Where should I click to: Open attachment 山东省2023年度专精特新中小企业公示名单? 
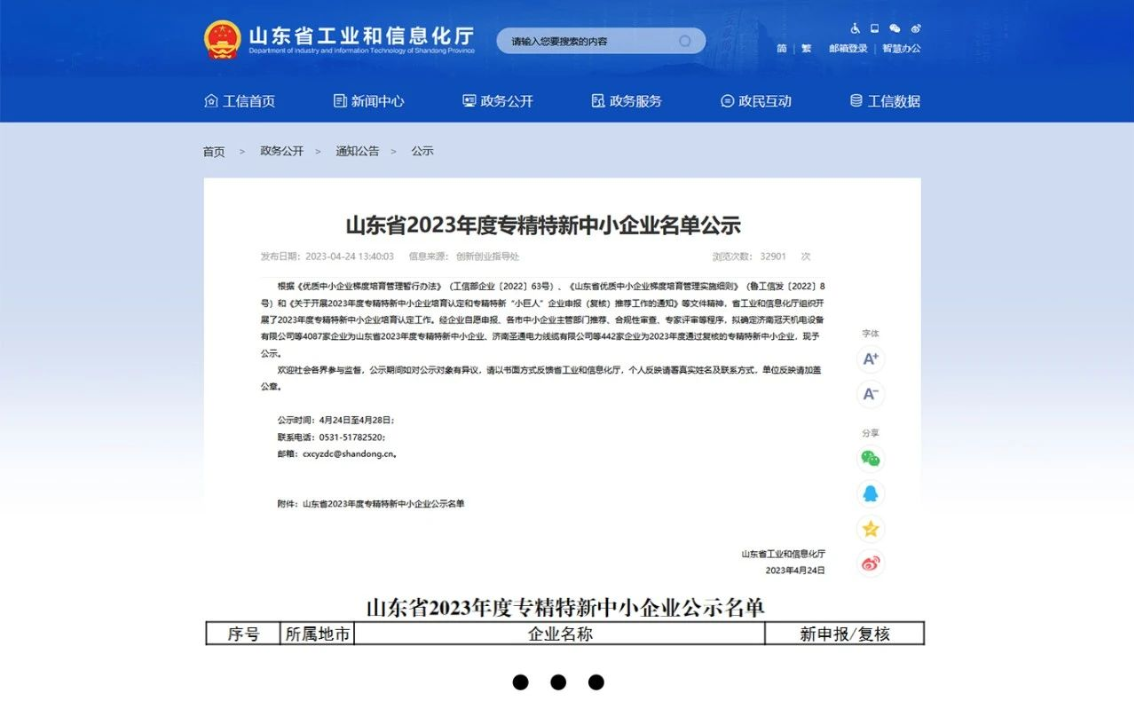click(383, 504)
